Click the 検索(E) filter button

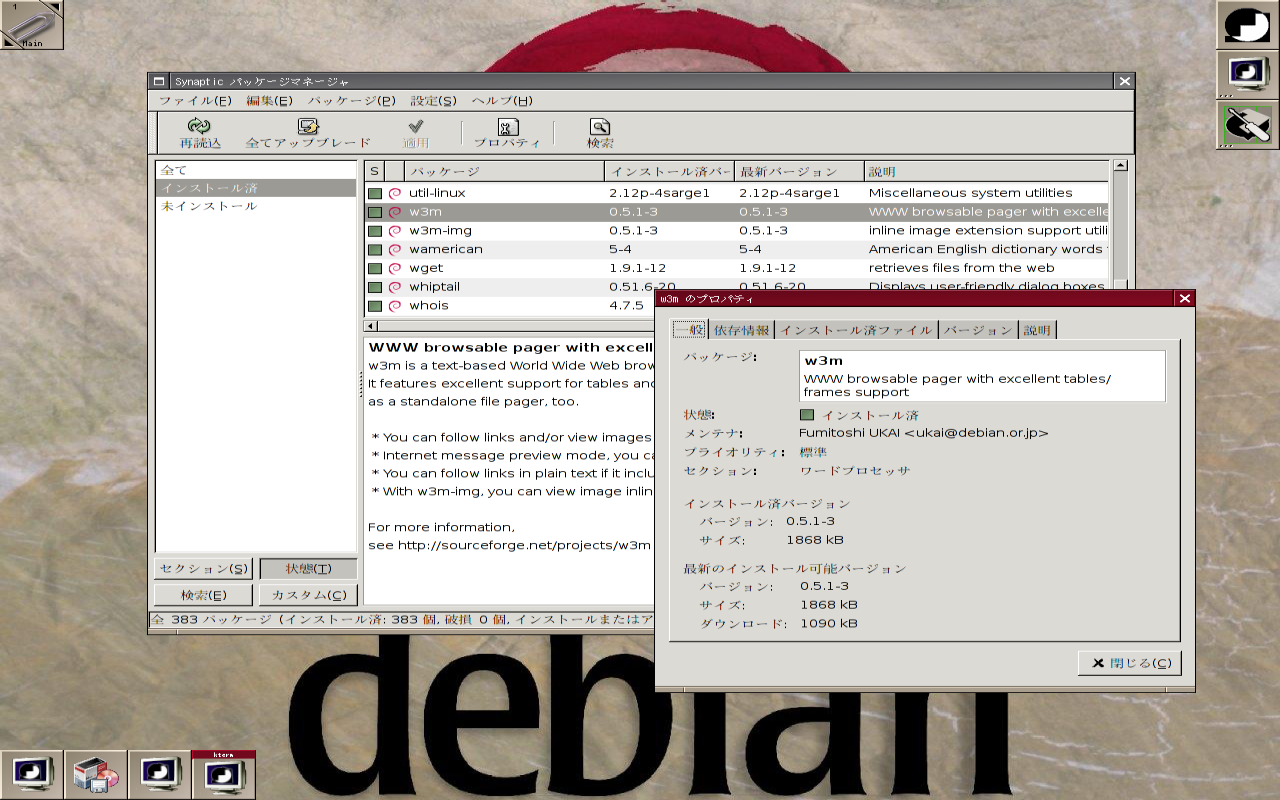pos(204,595)
